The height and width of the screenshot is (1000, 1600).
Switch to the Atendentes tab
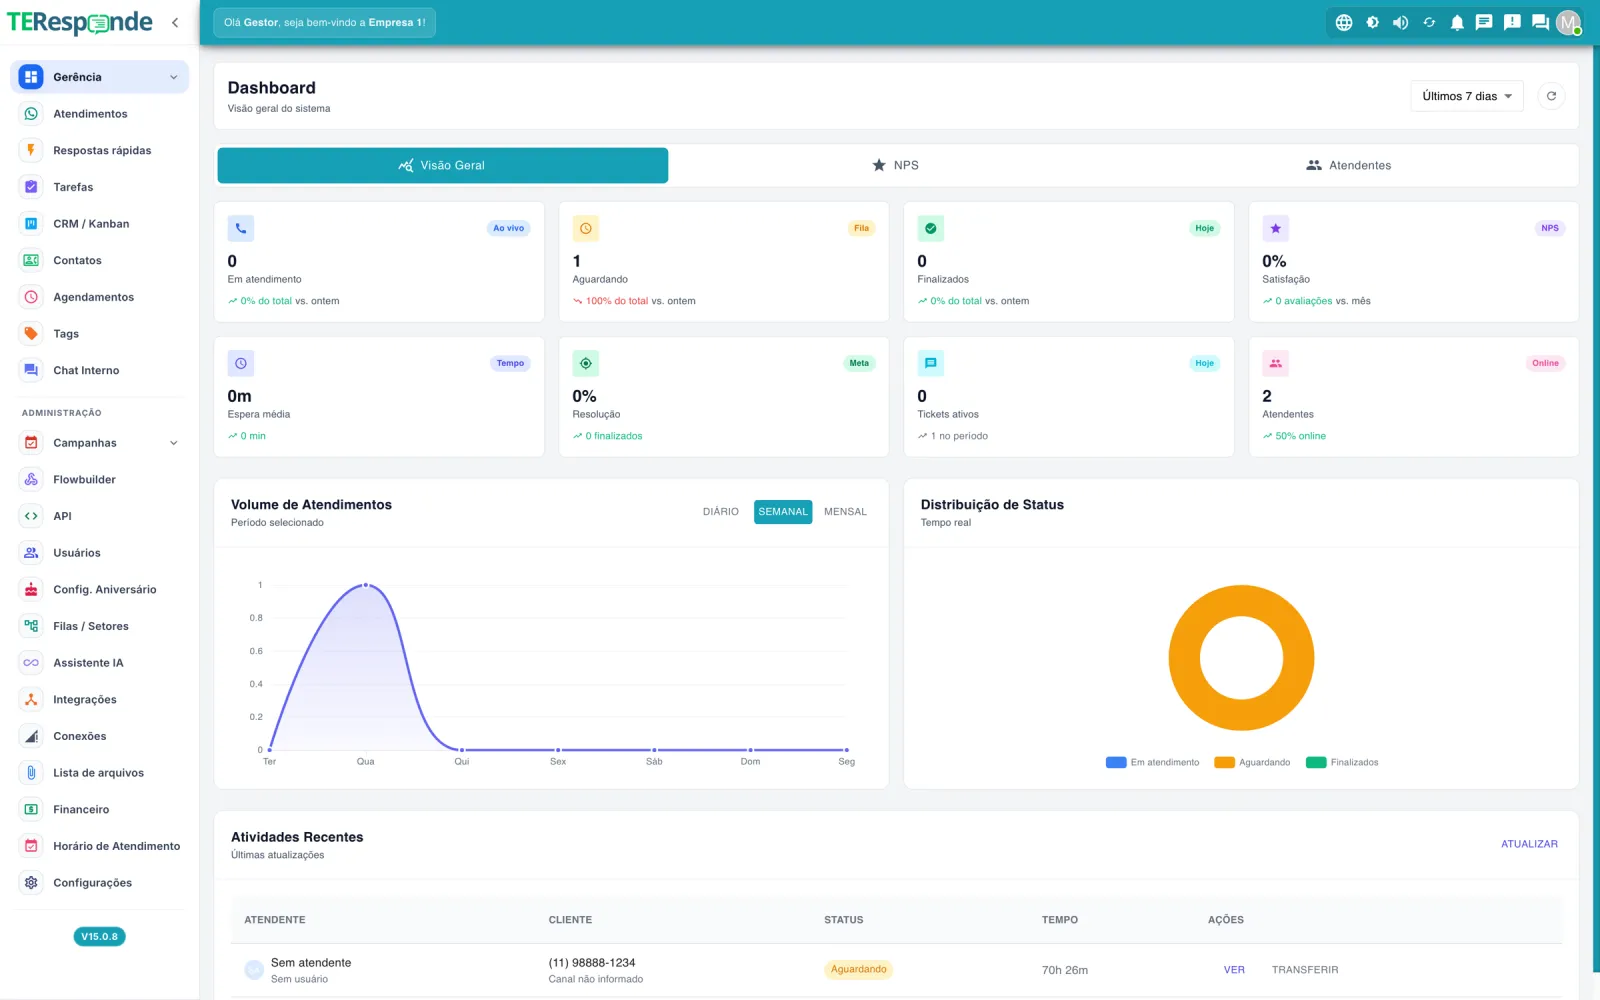pyautogui.click(x=1348, y=165)
